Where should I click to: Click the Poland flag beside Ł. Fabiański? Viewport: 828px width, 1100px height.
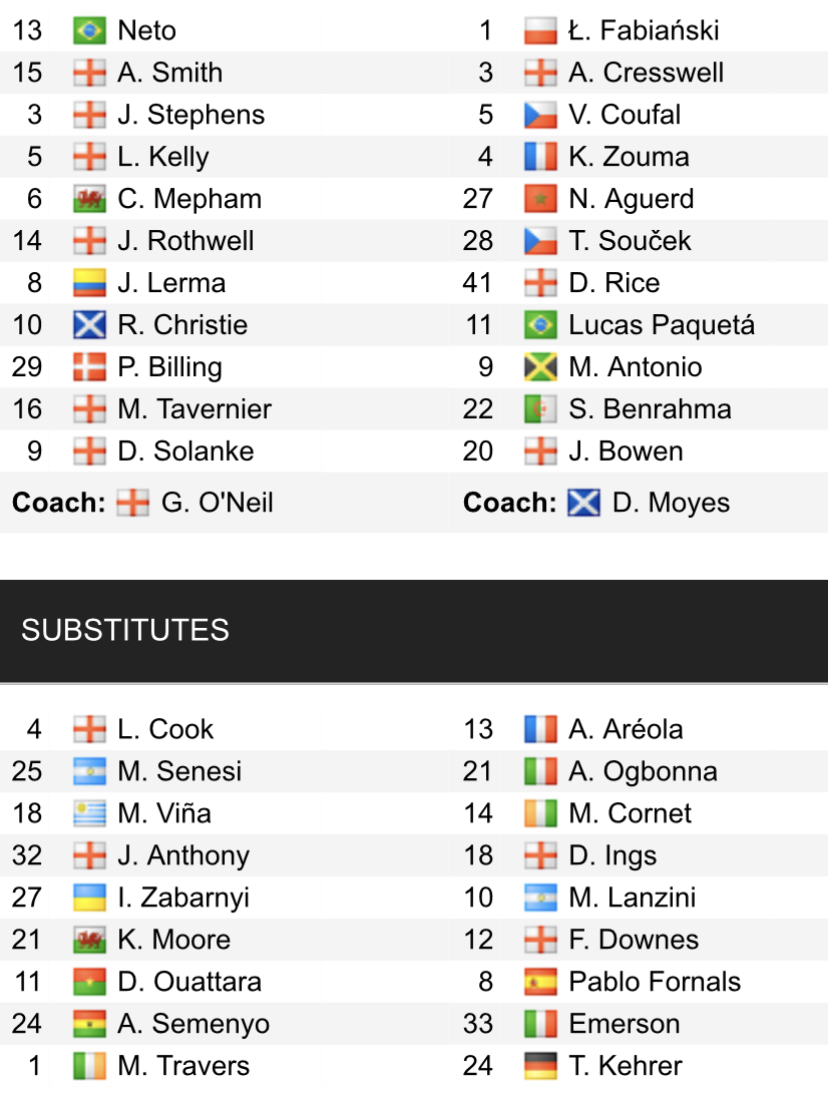click(540, 31)
